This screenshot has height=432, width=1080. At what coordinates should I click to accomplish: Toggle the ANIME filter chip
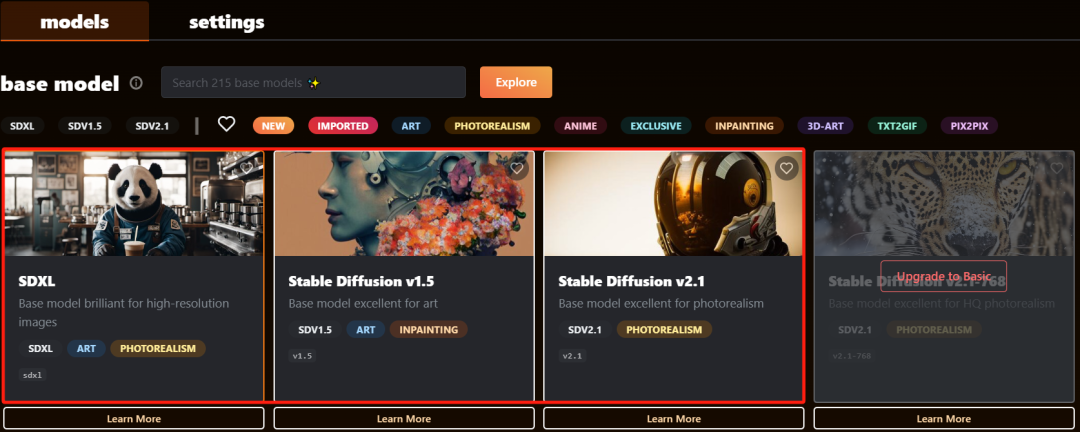coord(581,126)
